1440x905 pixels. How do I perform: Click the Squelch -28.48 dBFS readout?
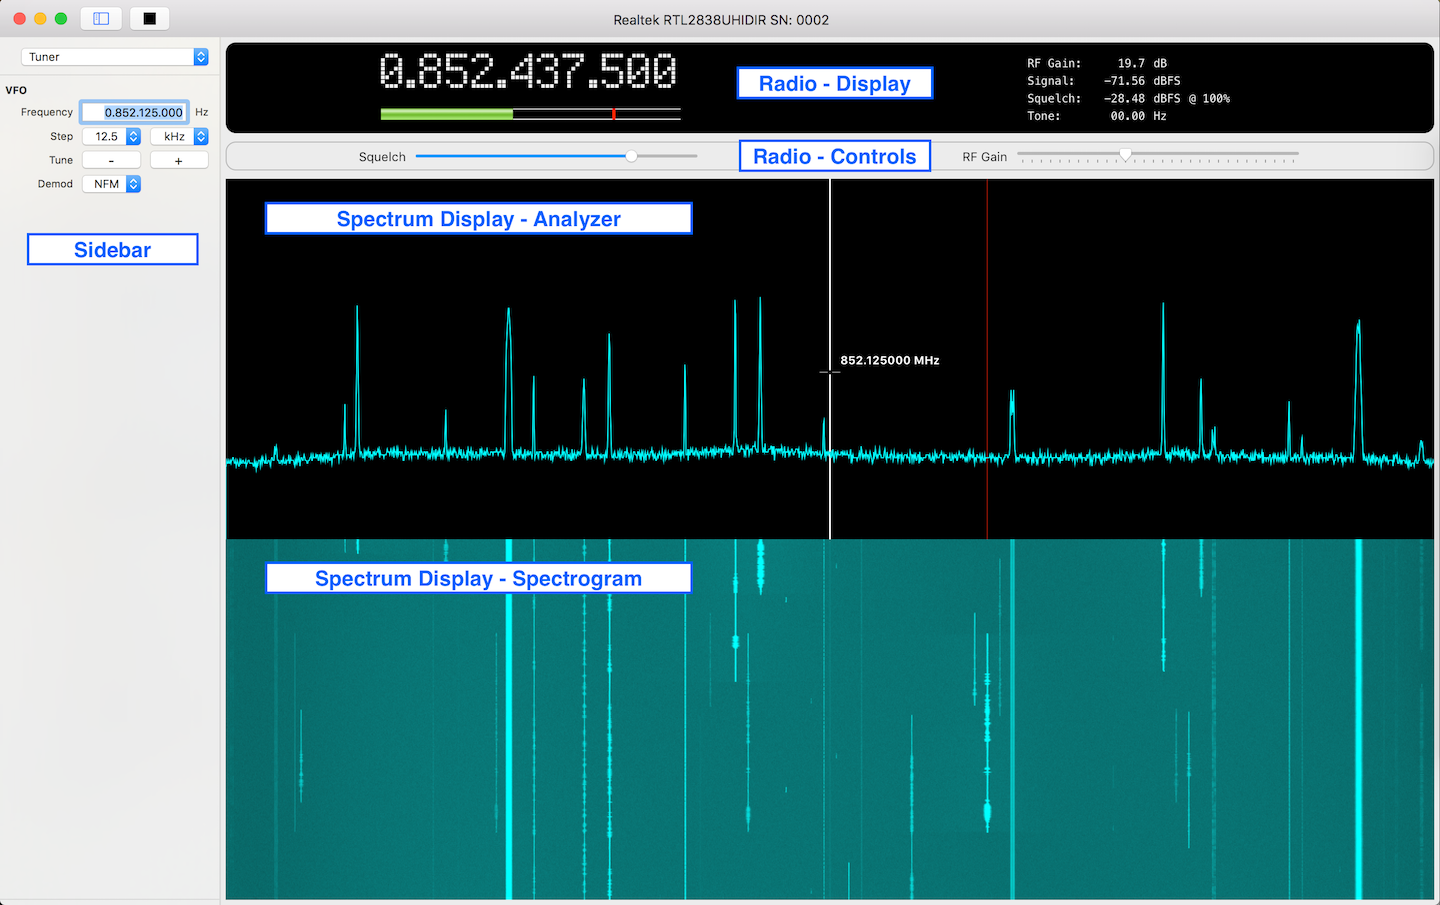[1128, 99]
